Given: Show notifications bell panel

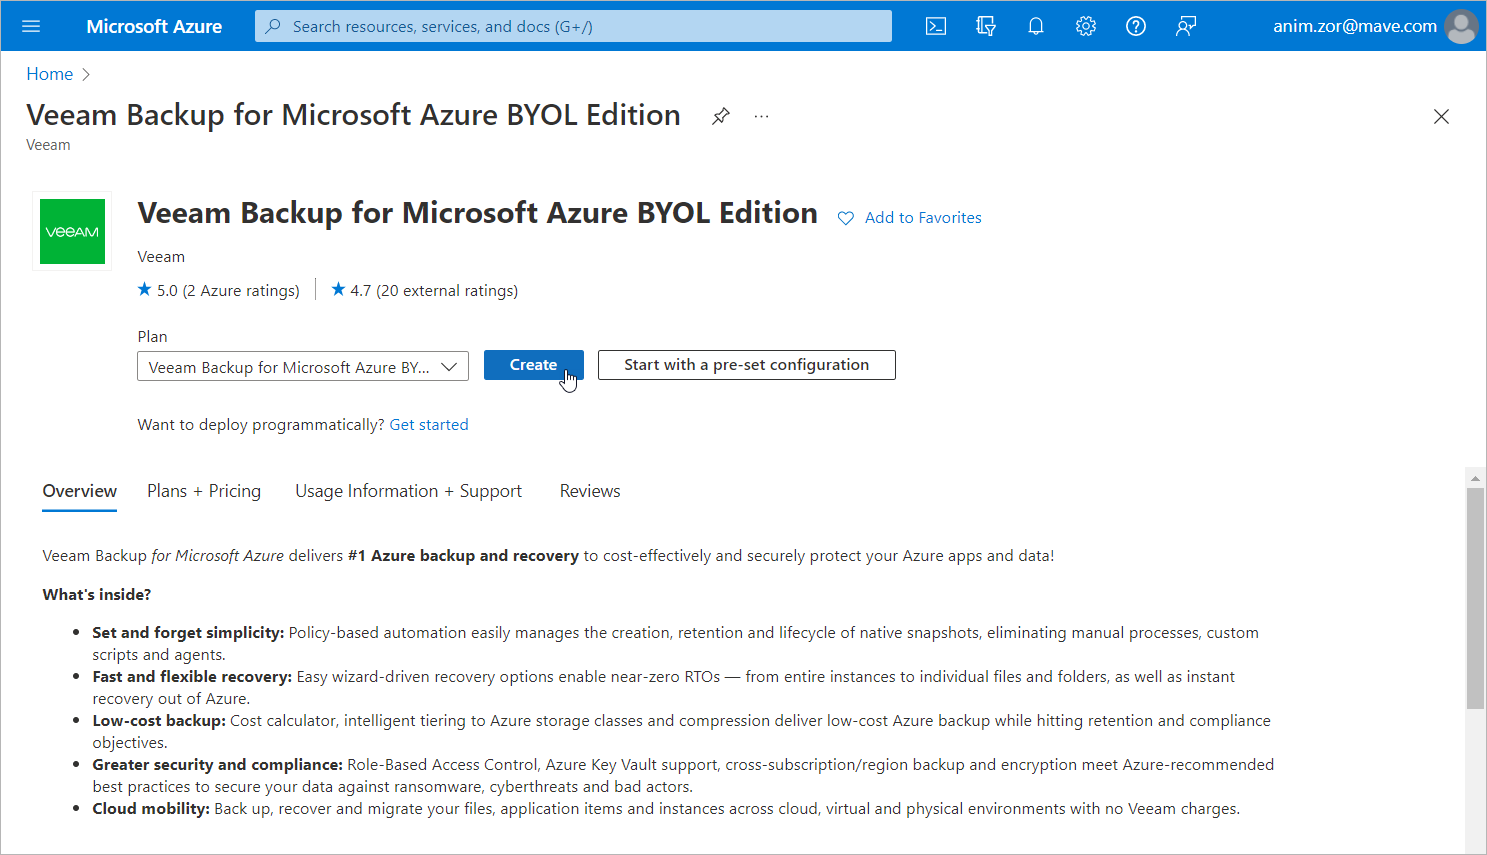Looking at the screenshot, I should 1036,26.
